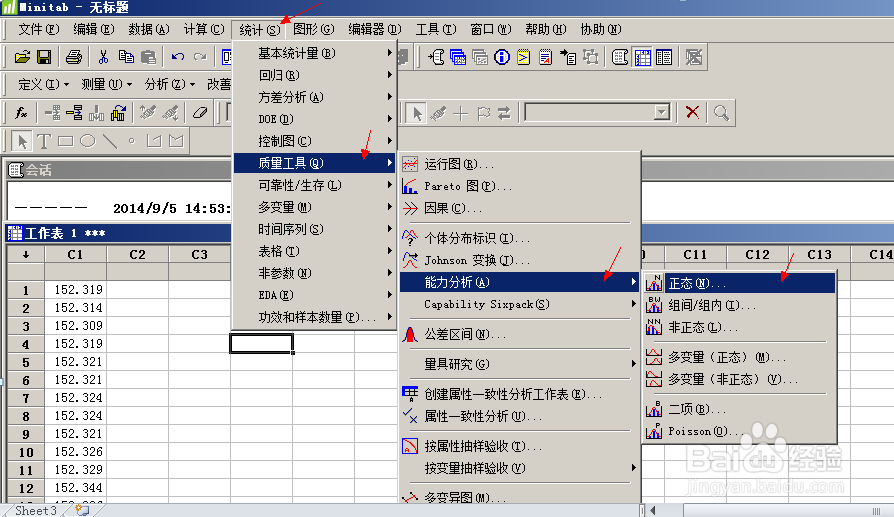The height and width of the screenshot is (517, 894).
Task: Click the Cut scissors icon
Action: click(x=103, y=57)
